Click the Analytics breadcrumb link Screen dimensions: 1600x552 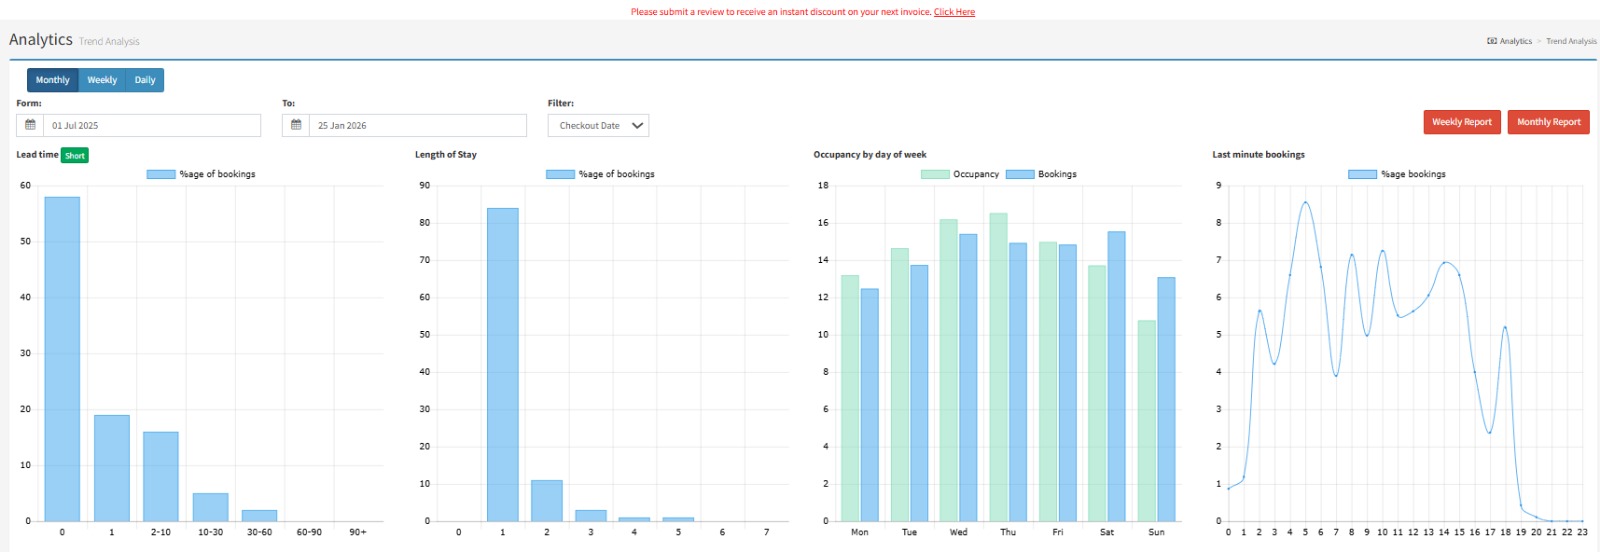[x=1515, y=41]
